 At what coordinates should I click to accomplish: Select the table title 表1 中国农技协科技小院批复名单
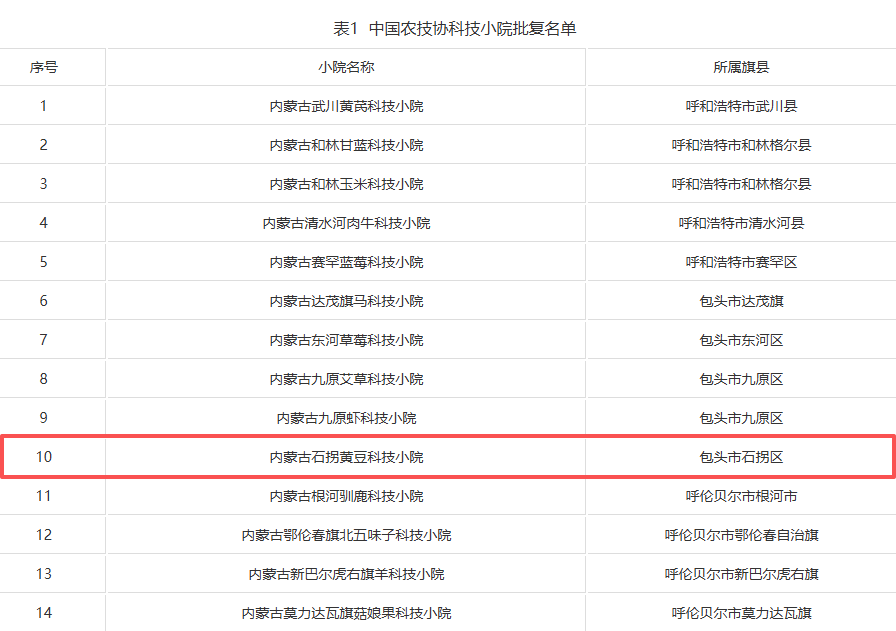455,28
